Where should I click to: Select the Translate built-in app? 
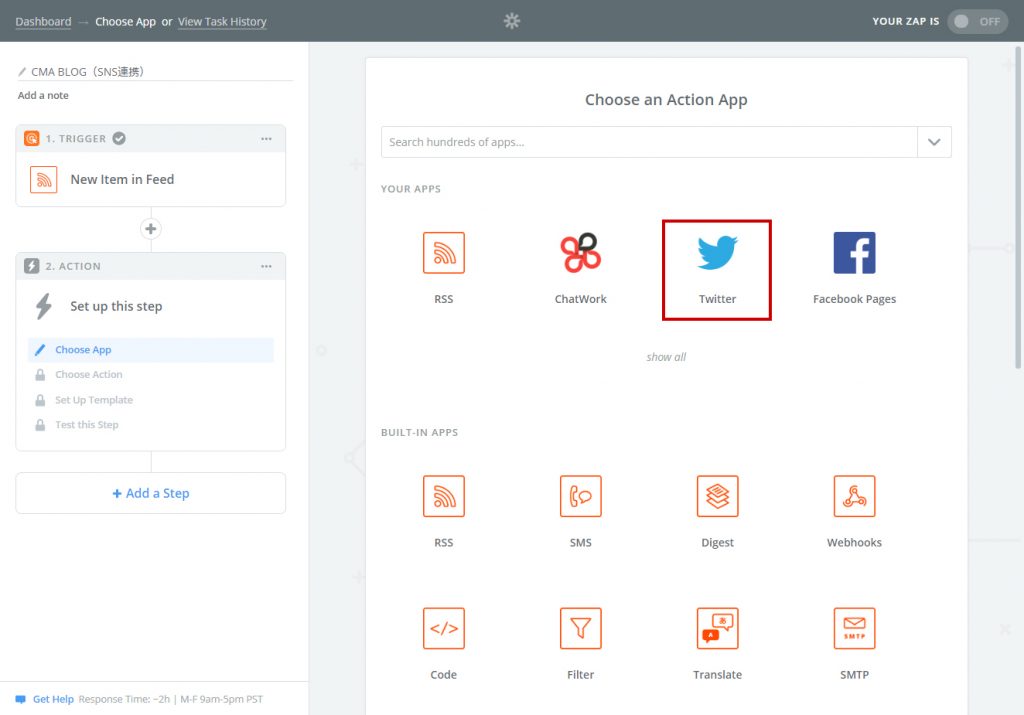pos(717,628)
